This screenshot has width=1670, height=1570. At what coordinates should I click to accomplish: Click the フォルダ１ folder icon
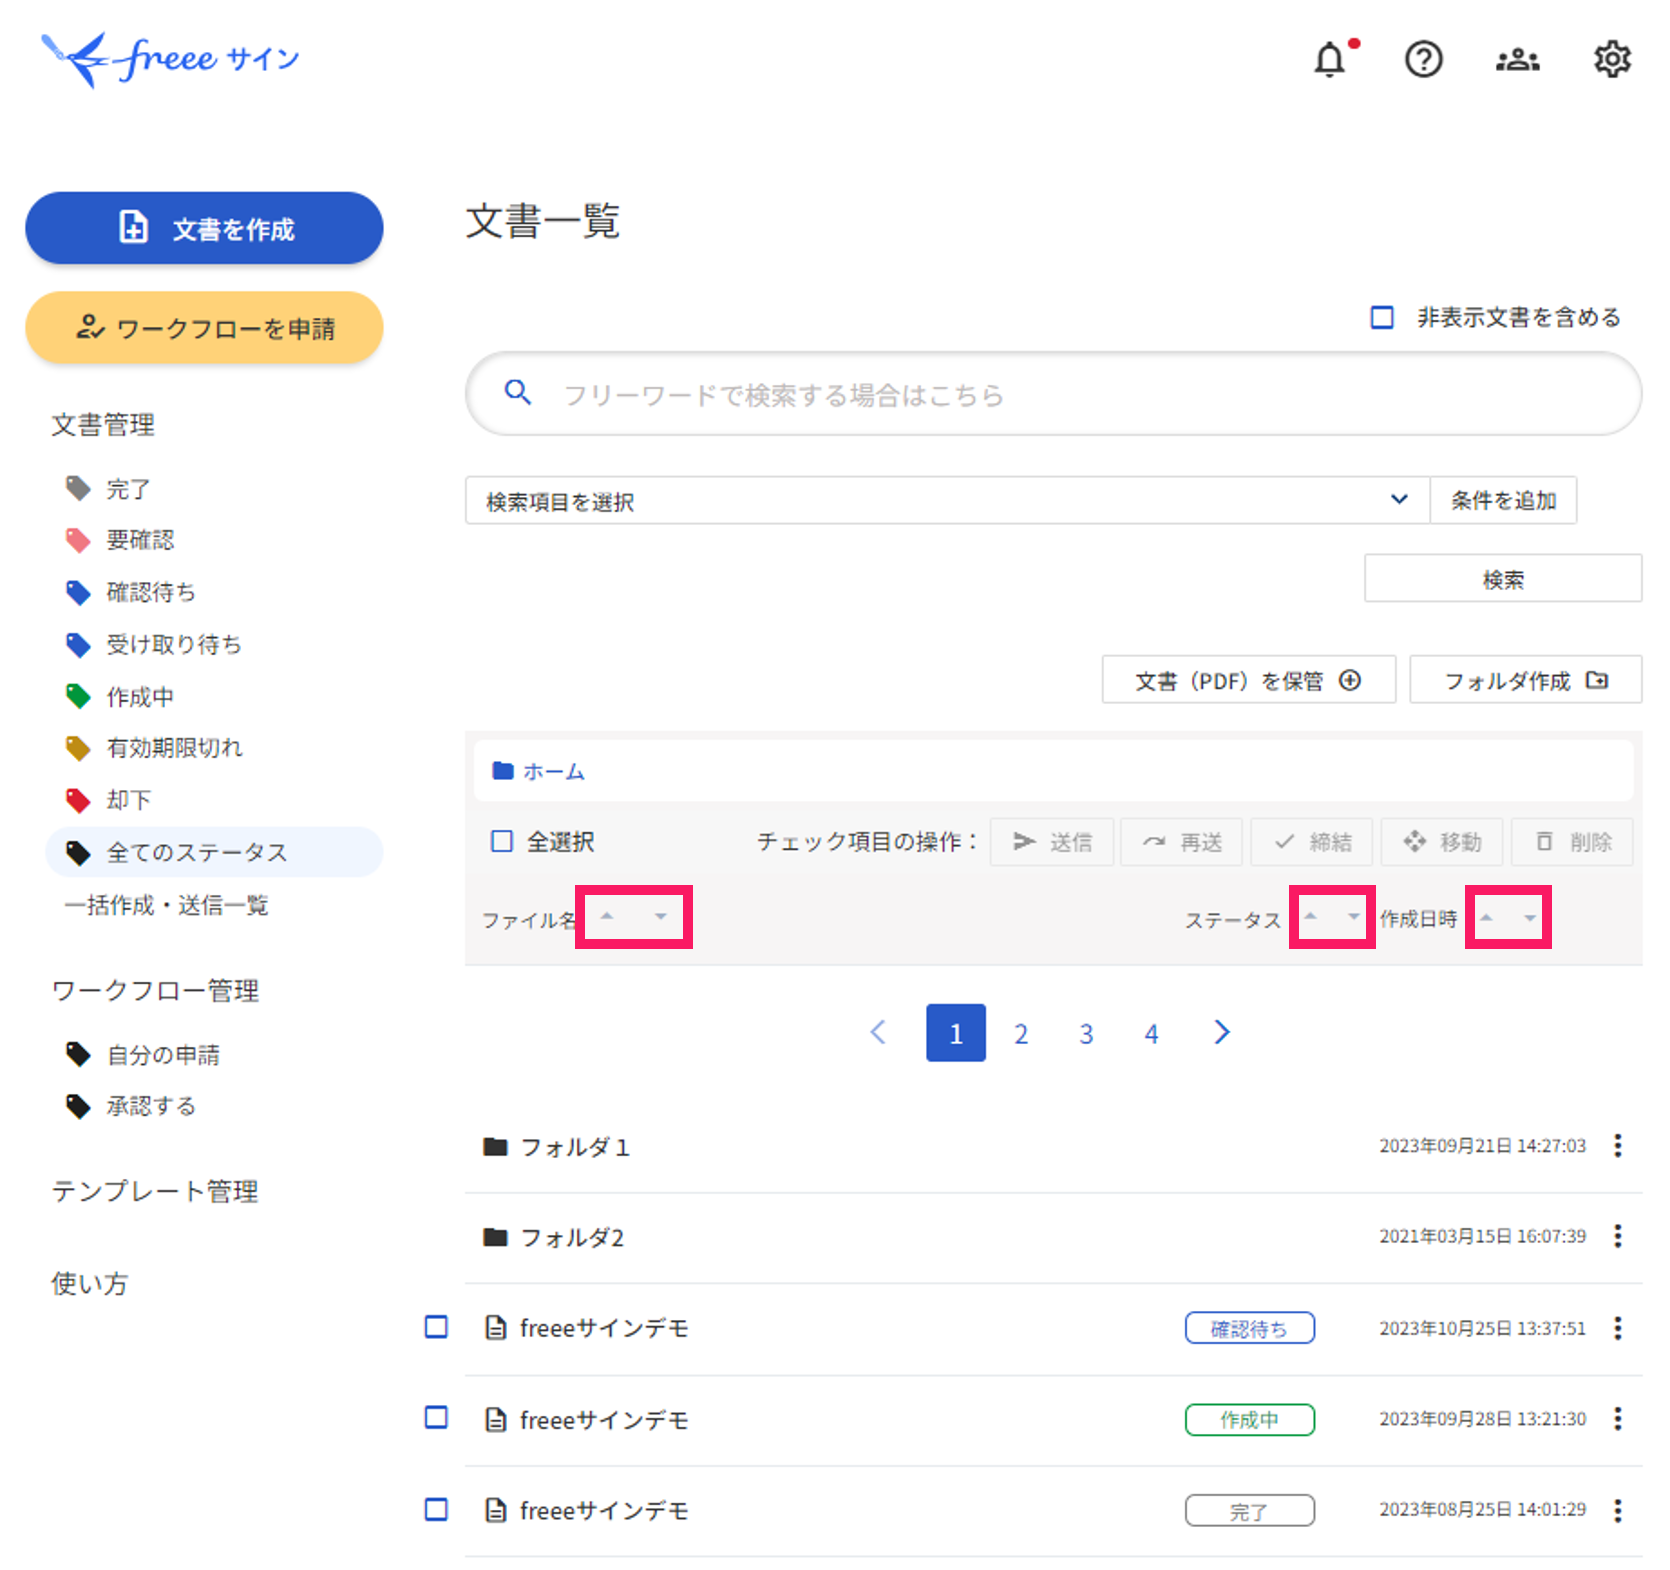click(495, 1146)
